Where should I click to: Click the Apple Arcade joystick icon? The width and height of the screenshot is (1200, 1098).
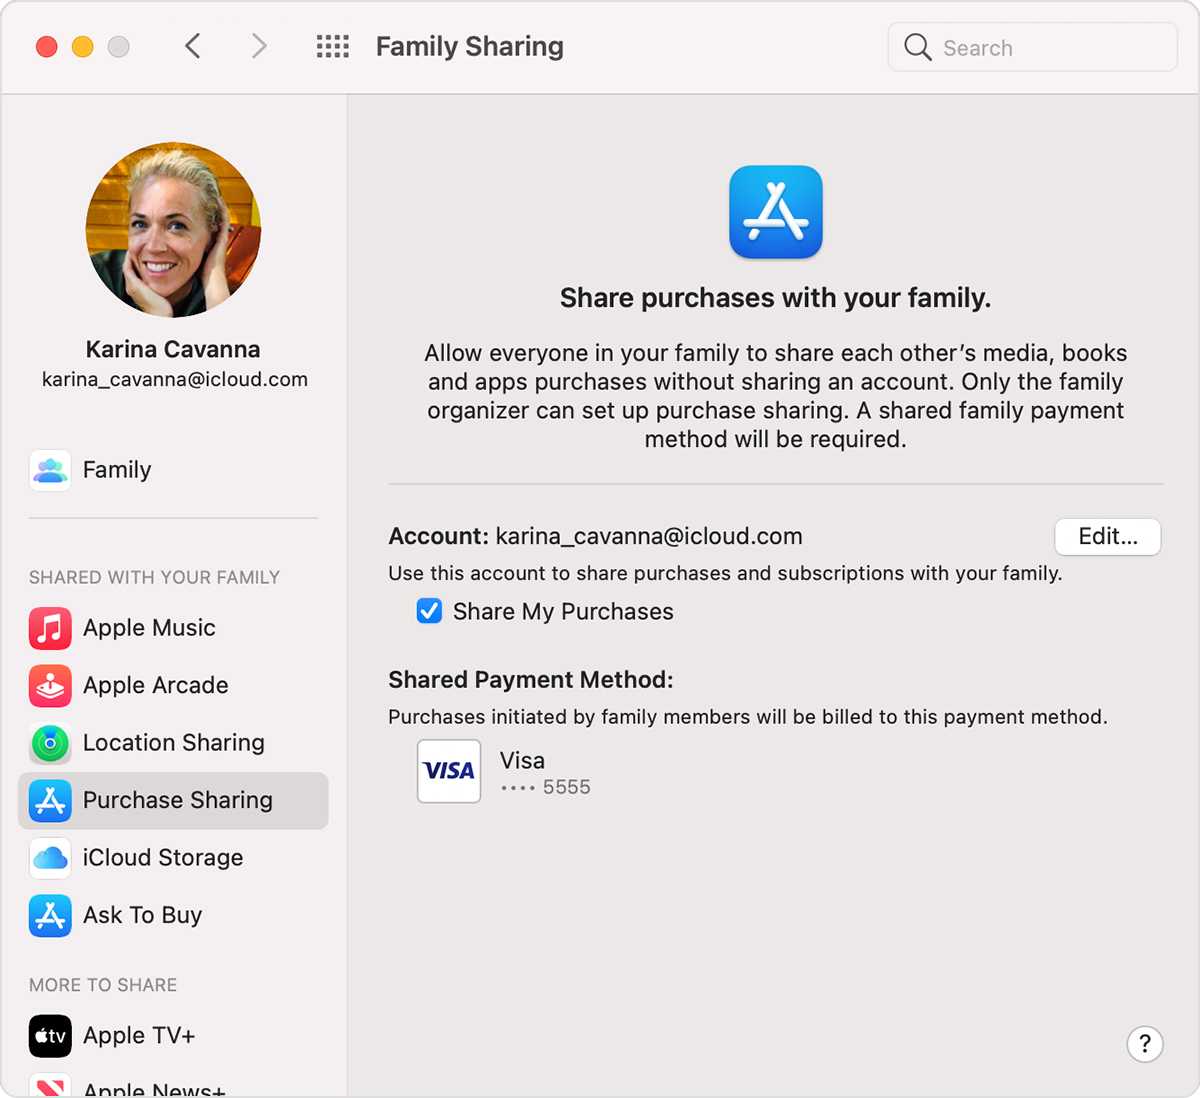[x=50, y=686]
